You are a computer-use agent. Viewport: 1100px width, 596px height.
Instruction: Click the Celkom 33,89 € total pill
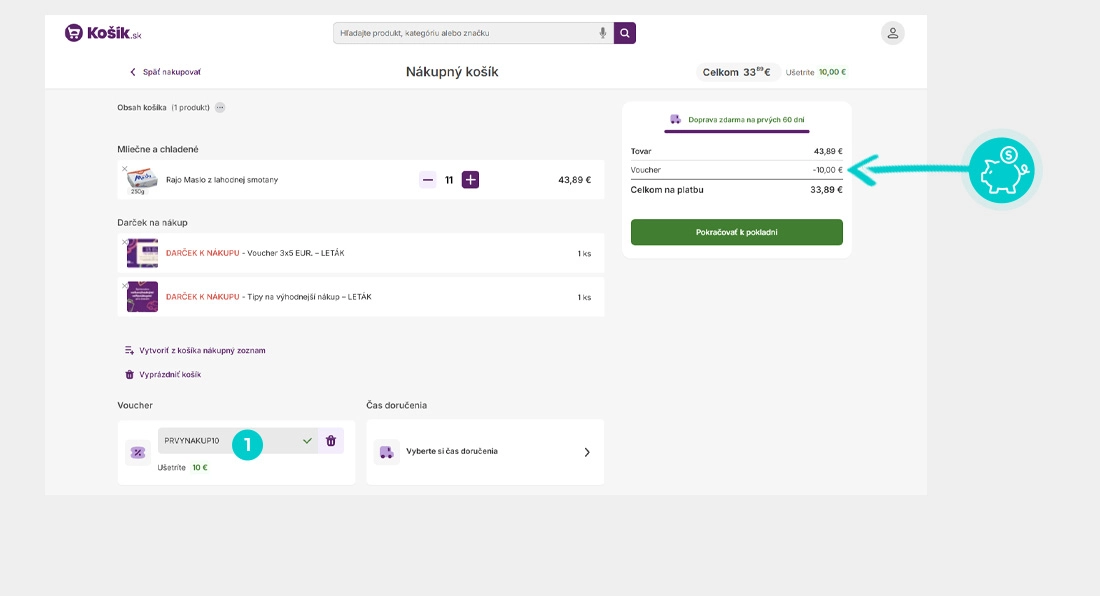(737, 72)
